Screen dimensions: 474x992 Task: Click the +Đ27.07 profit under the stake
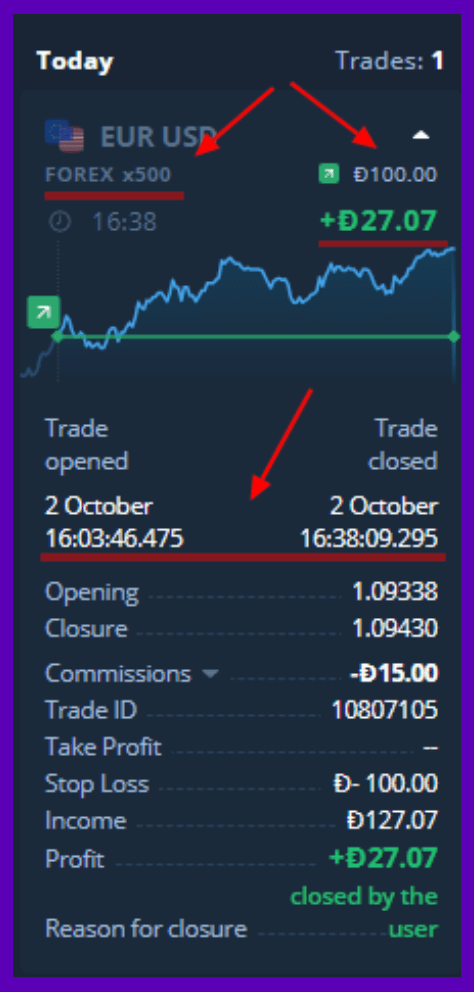coord(378,221)
